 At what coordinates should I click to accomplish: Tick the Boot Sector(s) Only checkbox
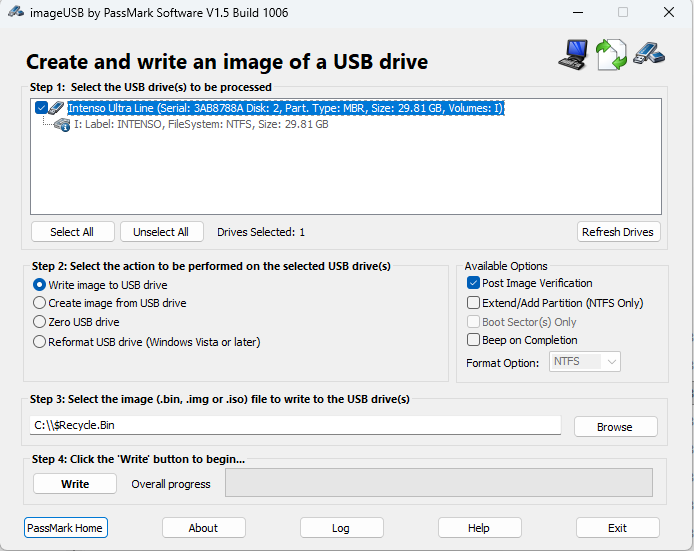coord(473,322)
